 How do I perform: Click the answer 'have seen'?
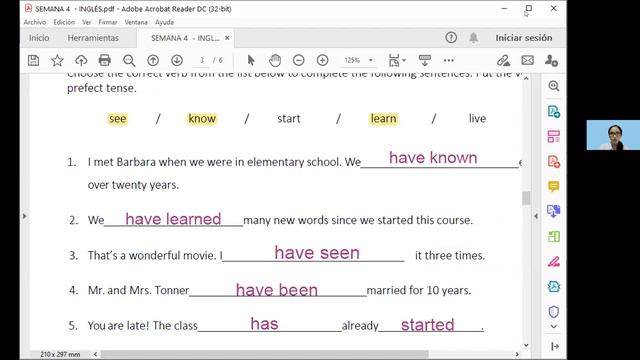[317, 253]
